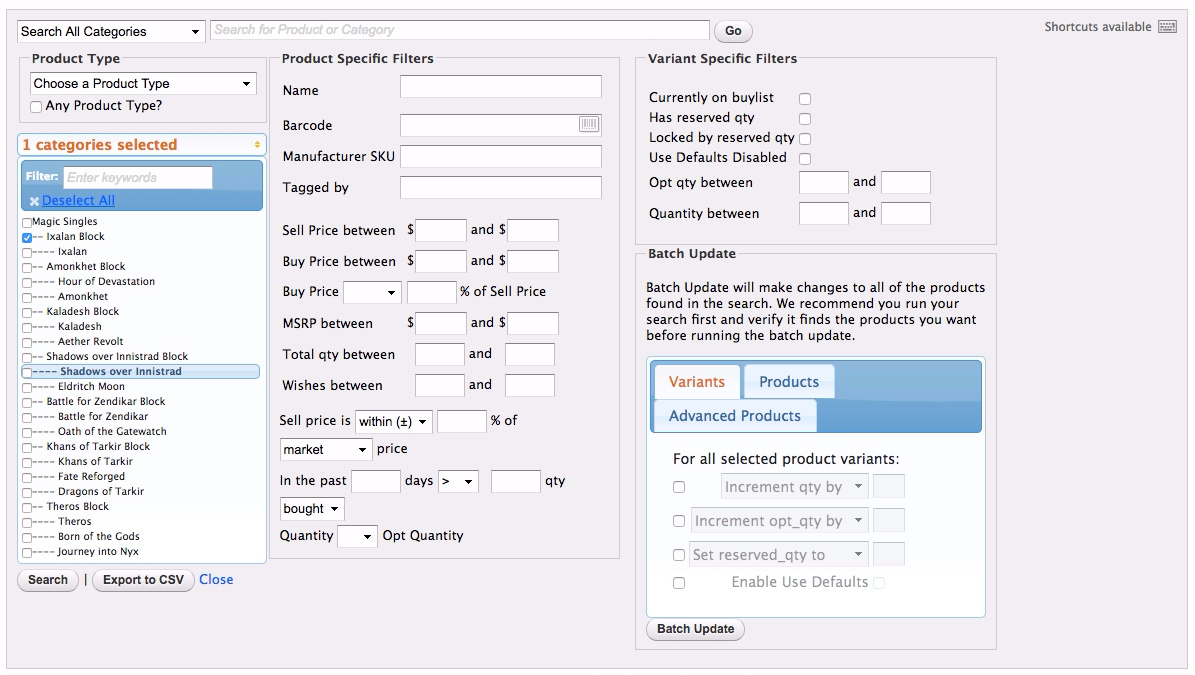Tick the Increment opt_qty by row checkbox
Screen dimensions: 1195x675
point(679,521)
